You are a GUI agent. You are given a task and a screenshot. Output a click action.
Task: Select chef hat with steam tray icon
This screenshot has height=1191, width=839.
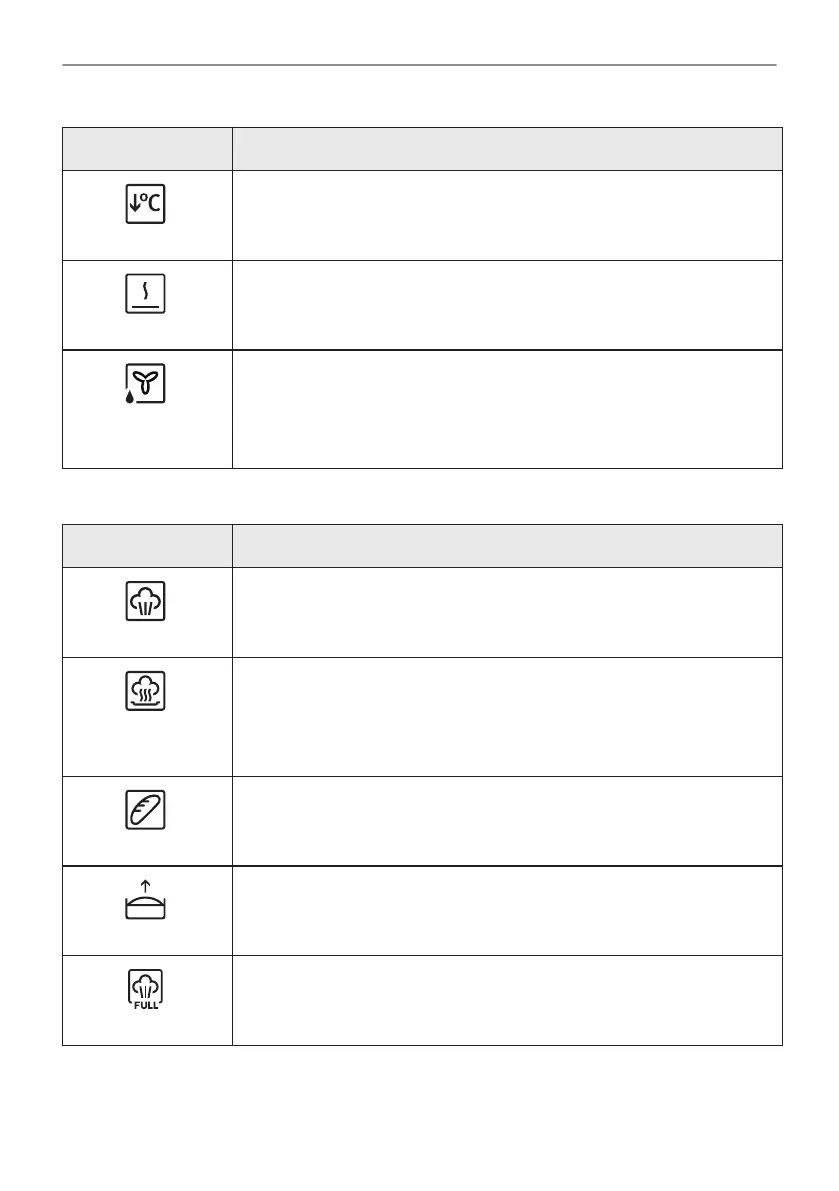click(145, 691)
